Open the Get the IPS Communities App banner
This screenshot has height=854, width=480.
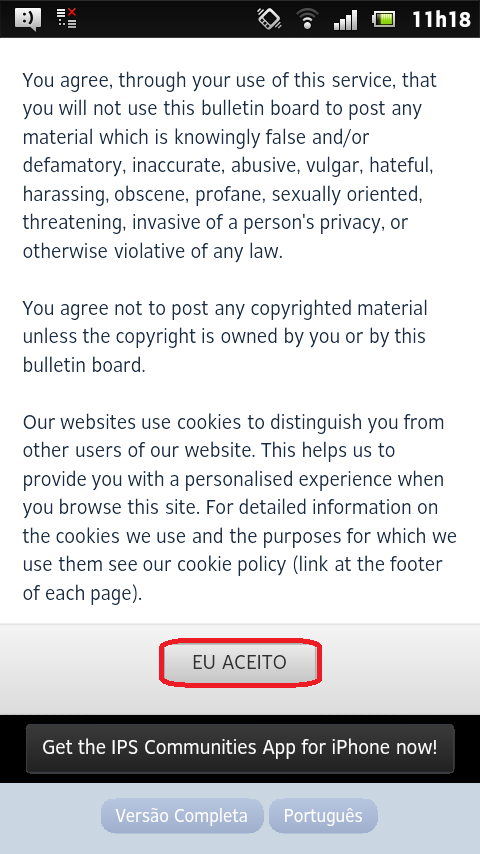pos(240,748)
